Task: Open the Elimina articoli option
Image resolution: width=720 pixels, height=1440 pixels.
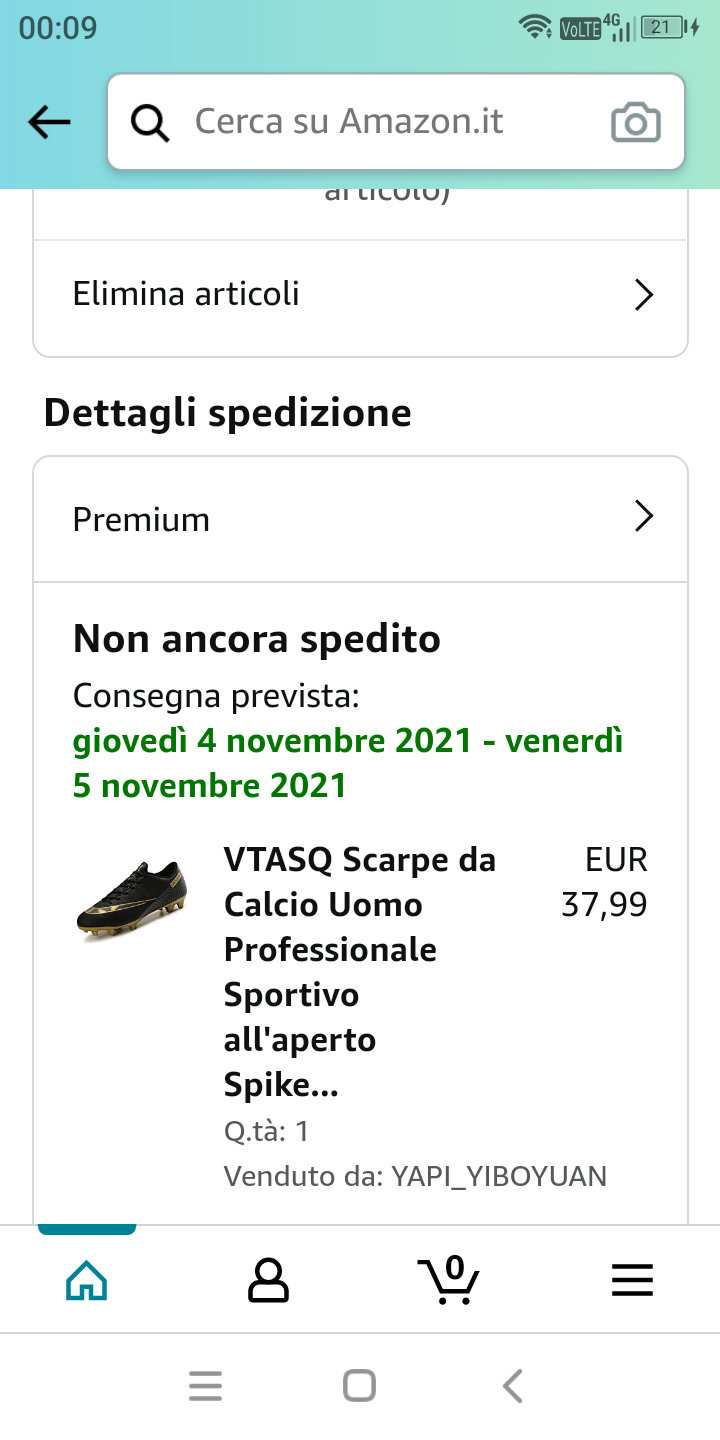Action: (x=186, y=295)
